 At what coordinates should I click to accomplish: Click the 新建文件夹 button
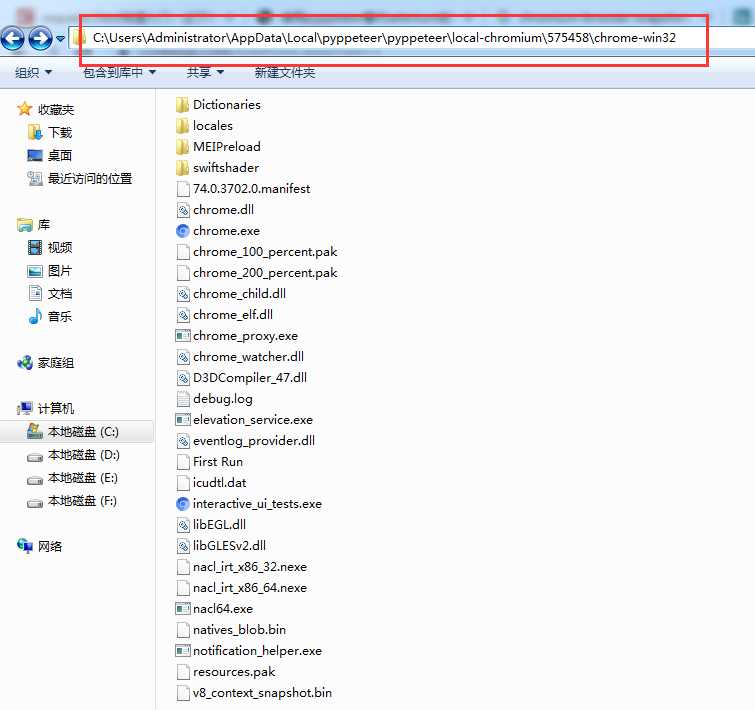(x=285, y=73)
